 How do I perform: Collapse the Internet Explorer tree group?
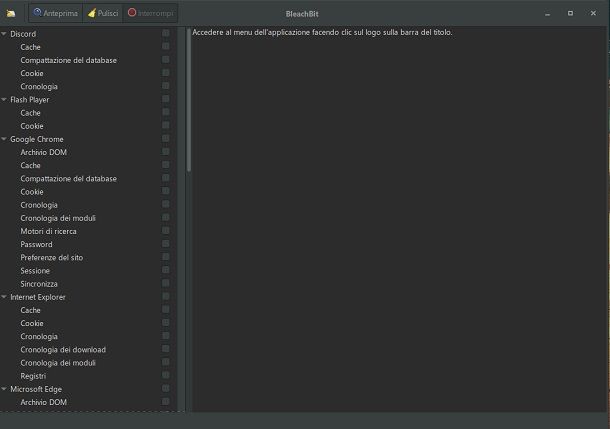click(x=4, y=297)
